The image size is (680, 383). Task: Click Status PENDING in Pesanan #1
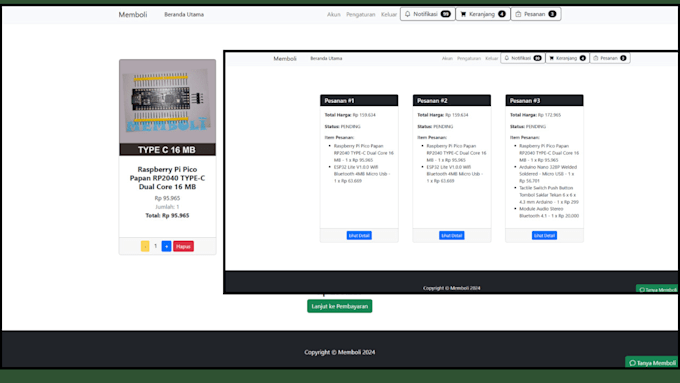click(343, 126)
